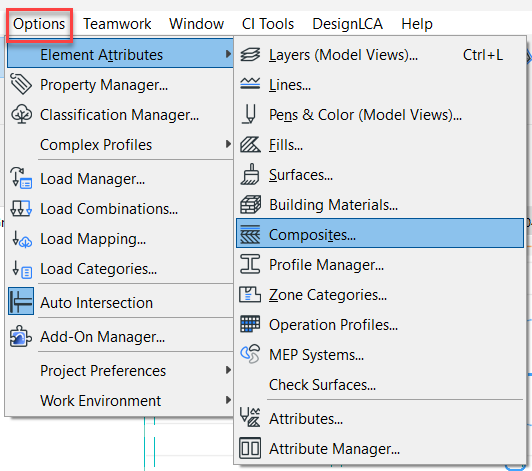This screenshot has width=532, height=471.
Task: Click the Building Materials brick icon
Action: coord(250,205)
